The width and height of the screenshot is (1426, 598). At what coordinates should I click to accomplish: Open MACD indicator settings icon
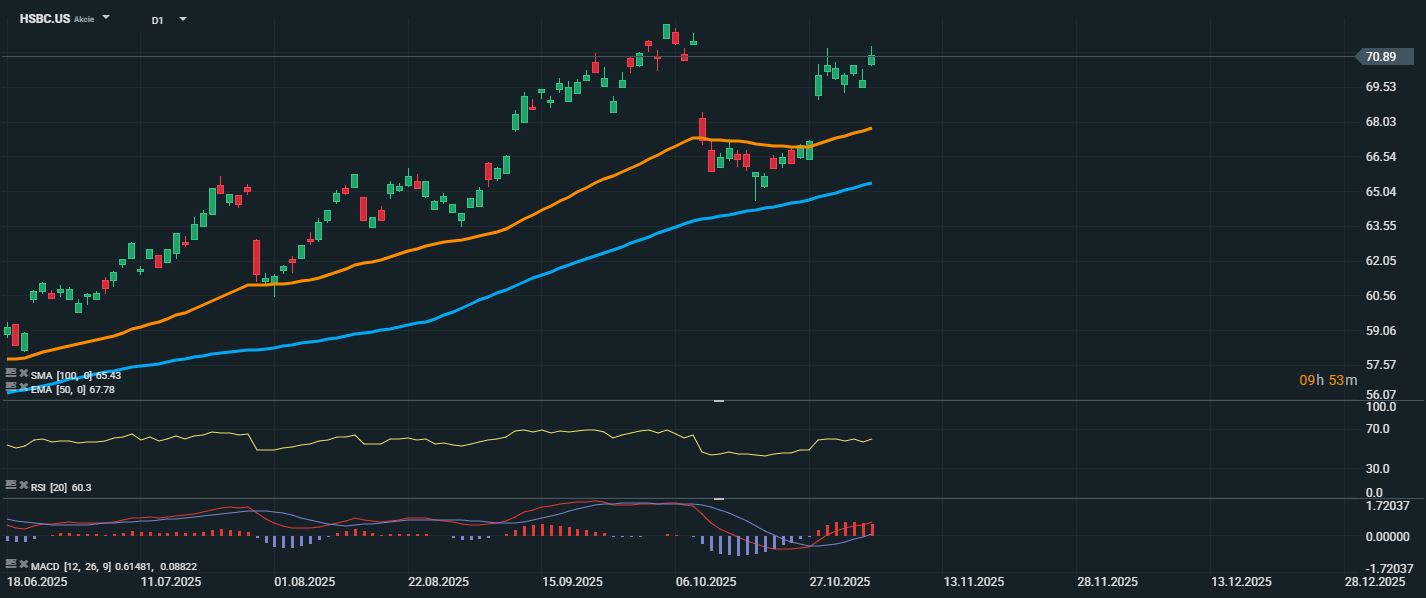11,564
